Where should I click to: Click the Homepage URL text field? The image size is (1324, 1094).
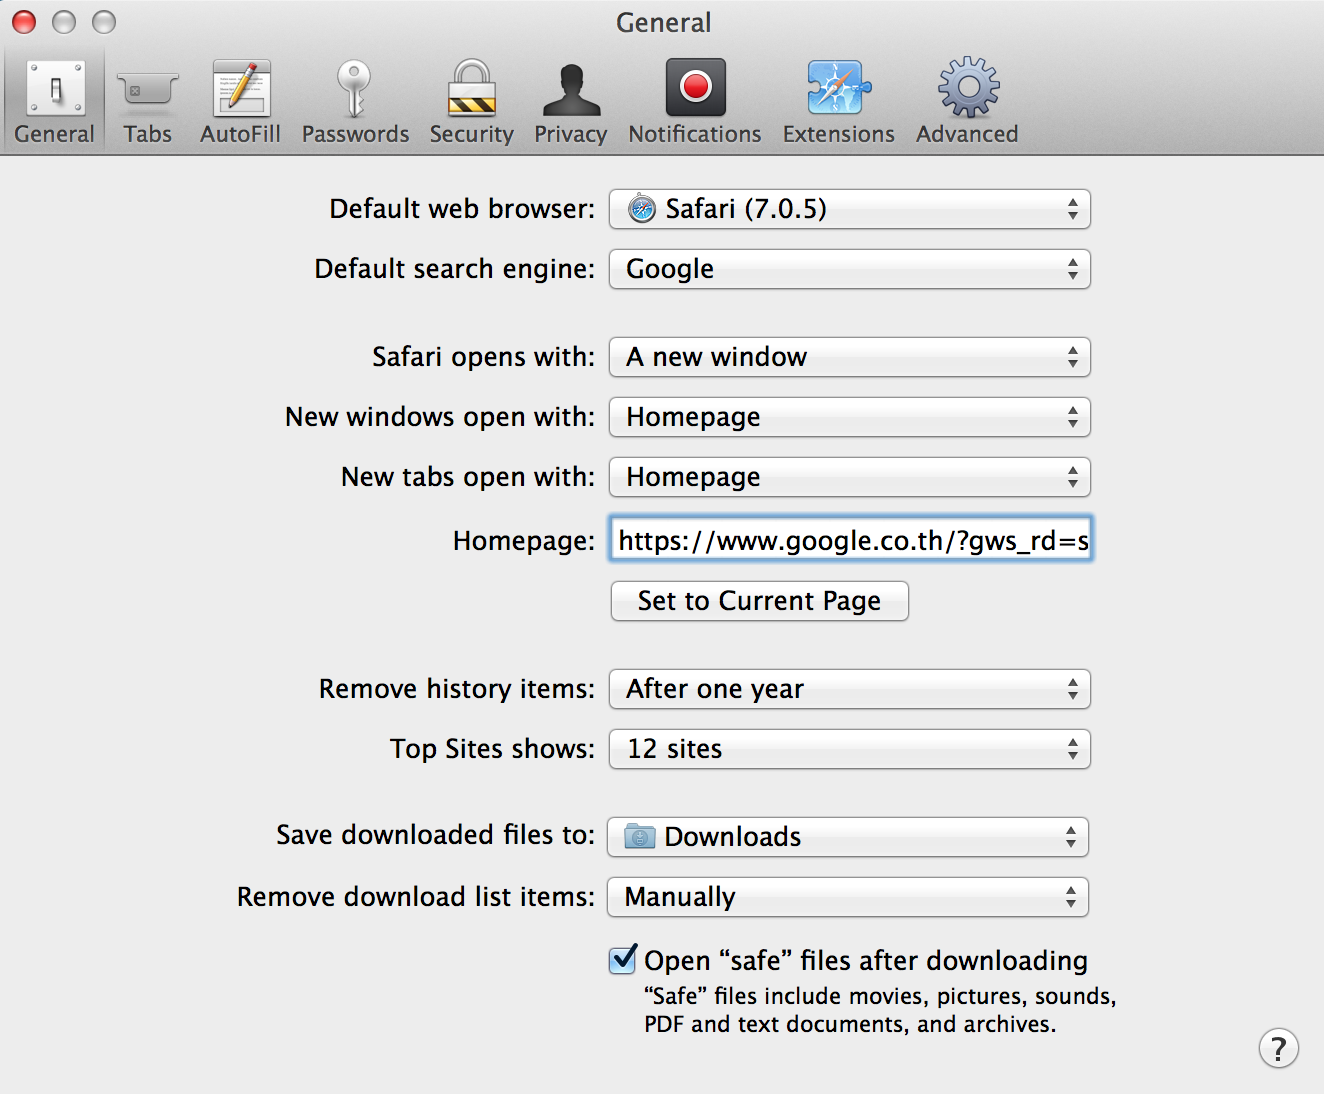coord(850,540)
